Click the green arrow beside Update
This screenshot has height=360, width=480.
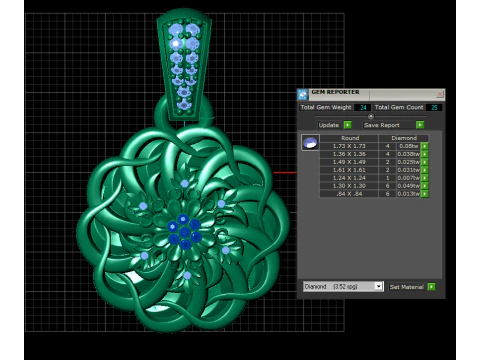[x=347, y=125]
